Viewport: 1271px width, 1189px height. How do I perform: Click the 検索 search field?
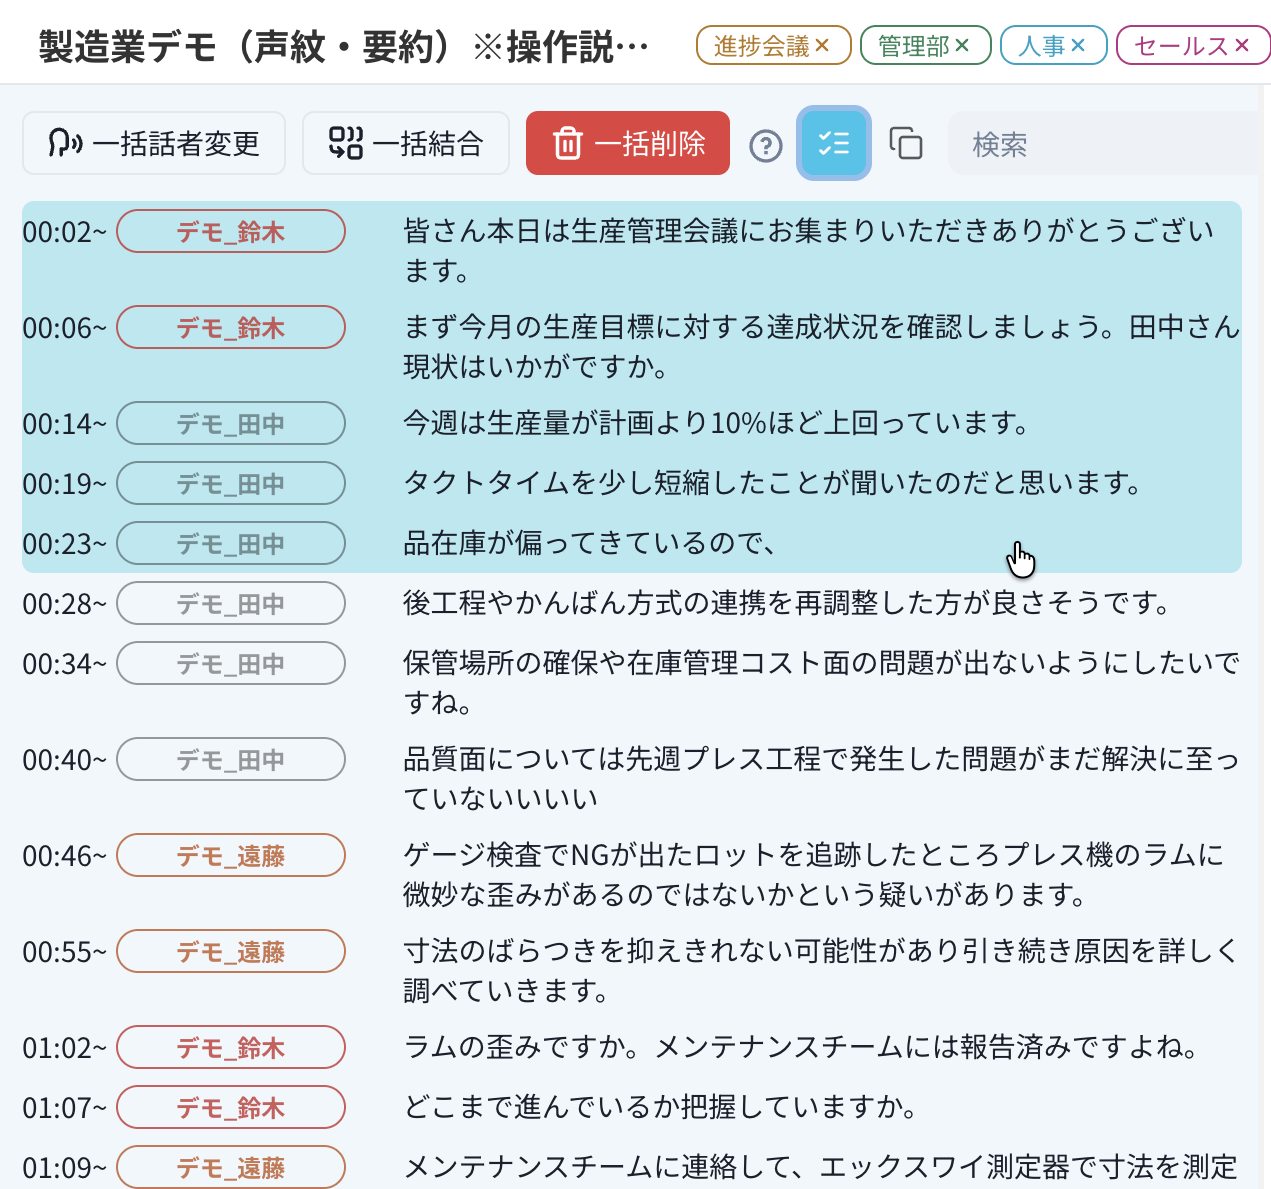[1100, 145]
